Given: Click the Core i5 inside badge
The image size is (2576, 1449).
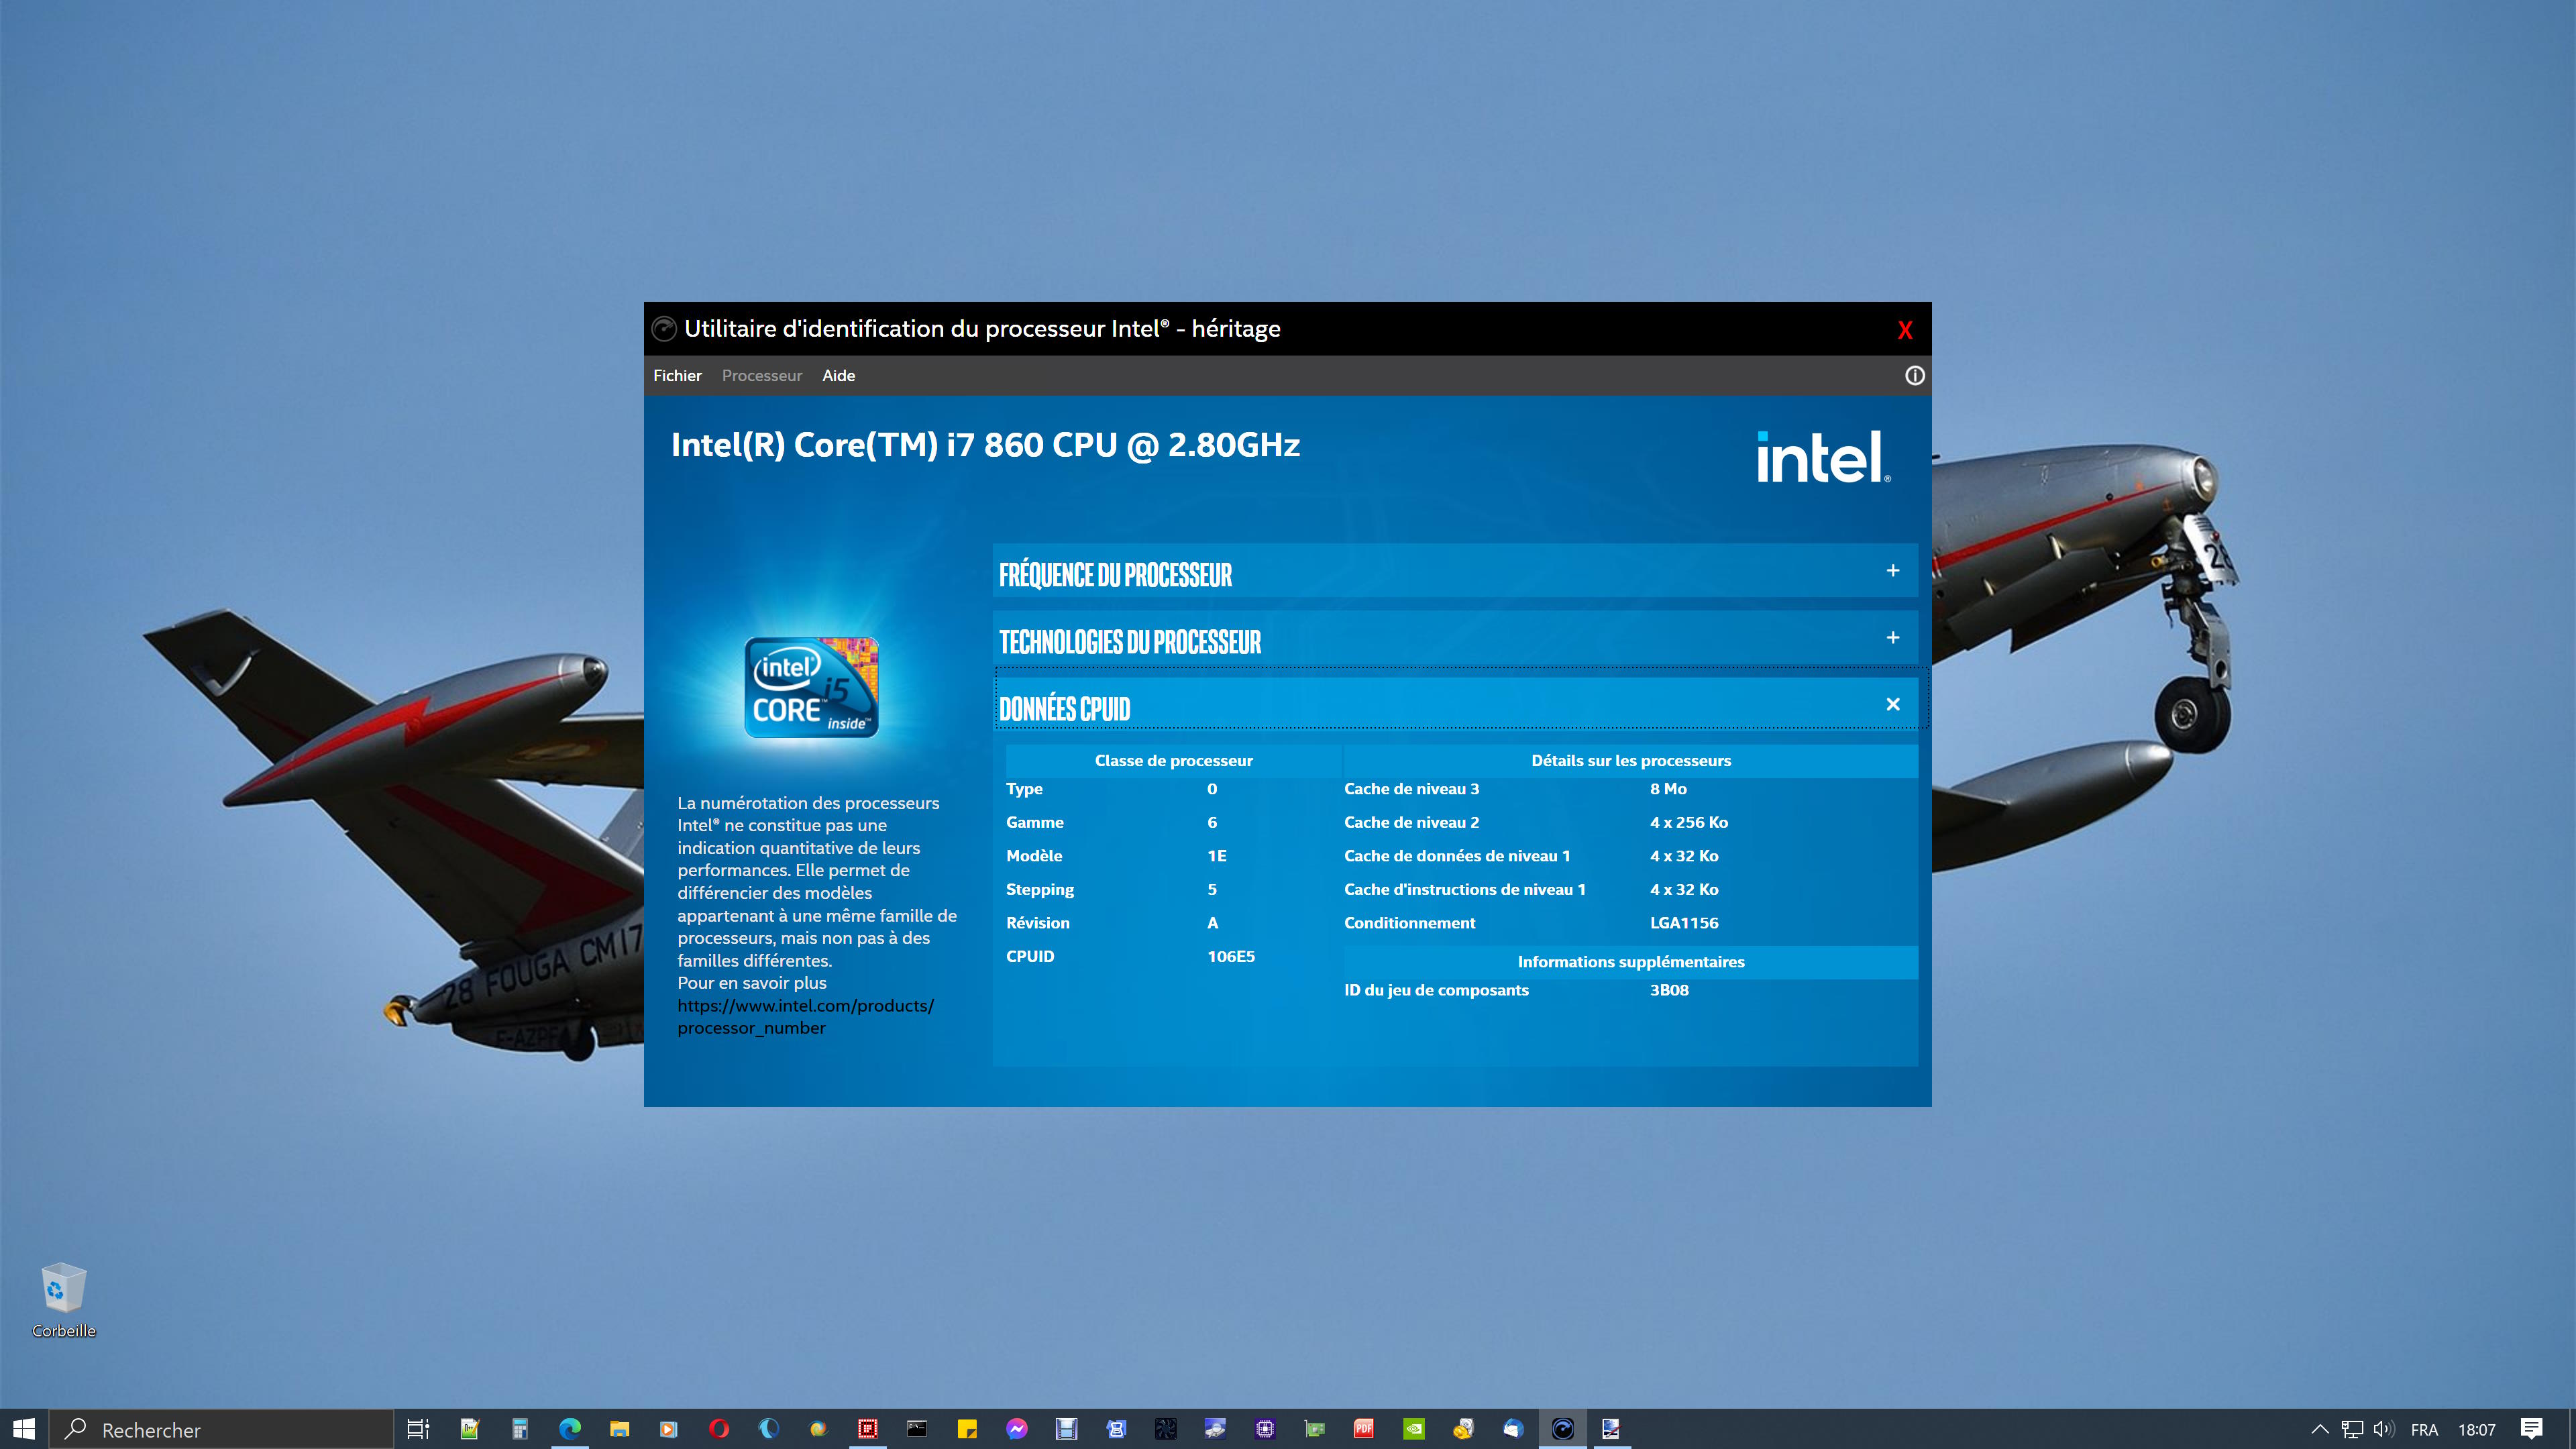Looking at the screenshot, I should (811, 687).
